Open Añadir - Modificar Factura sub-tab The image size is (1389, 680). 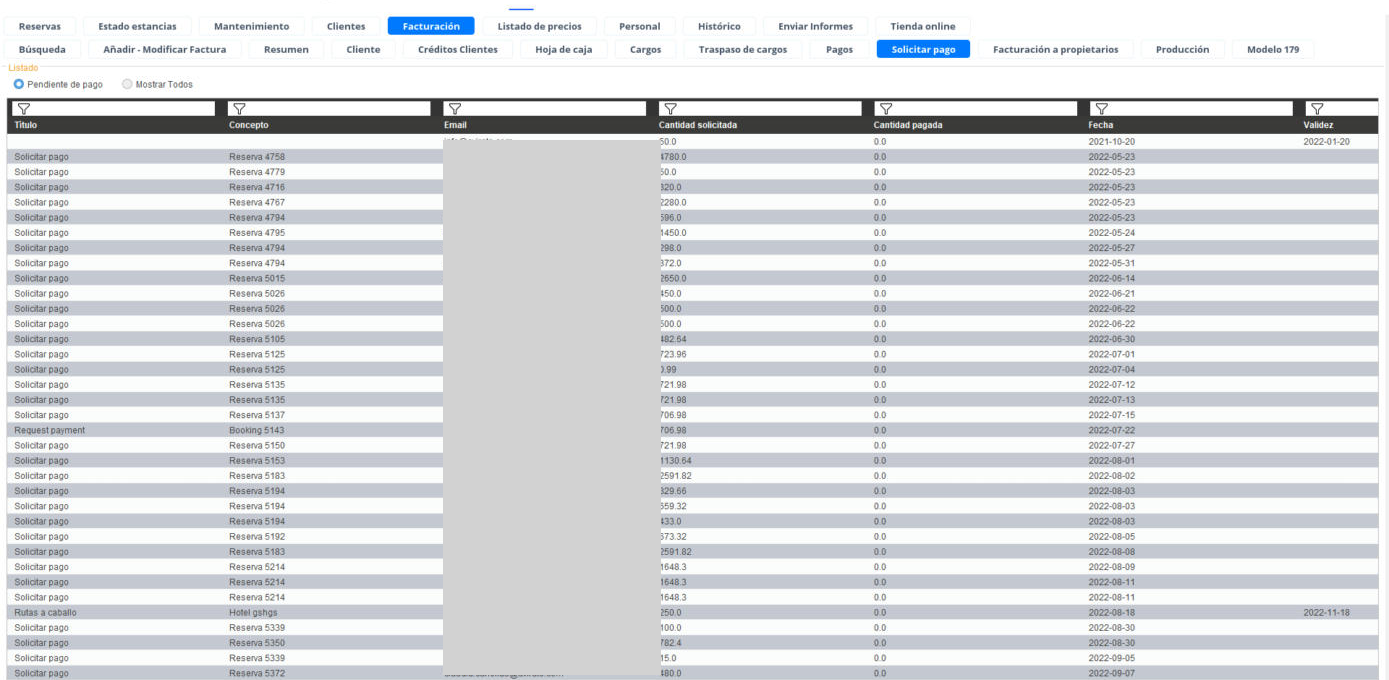click(165, 49)
